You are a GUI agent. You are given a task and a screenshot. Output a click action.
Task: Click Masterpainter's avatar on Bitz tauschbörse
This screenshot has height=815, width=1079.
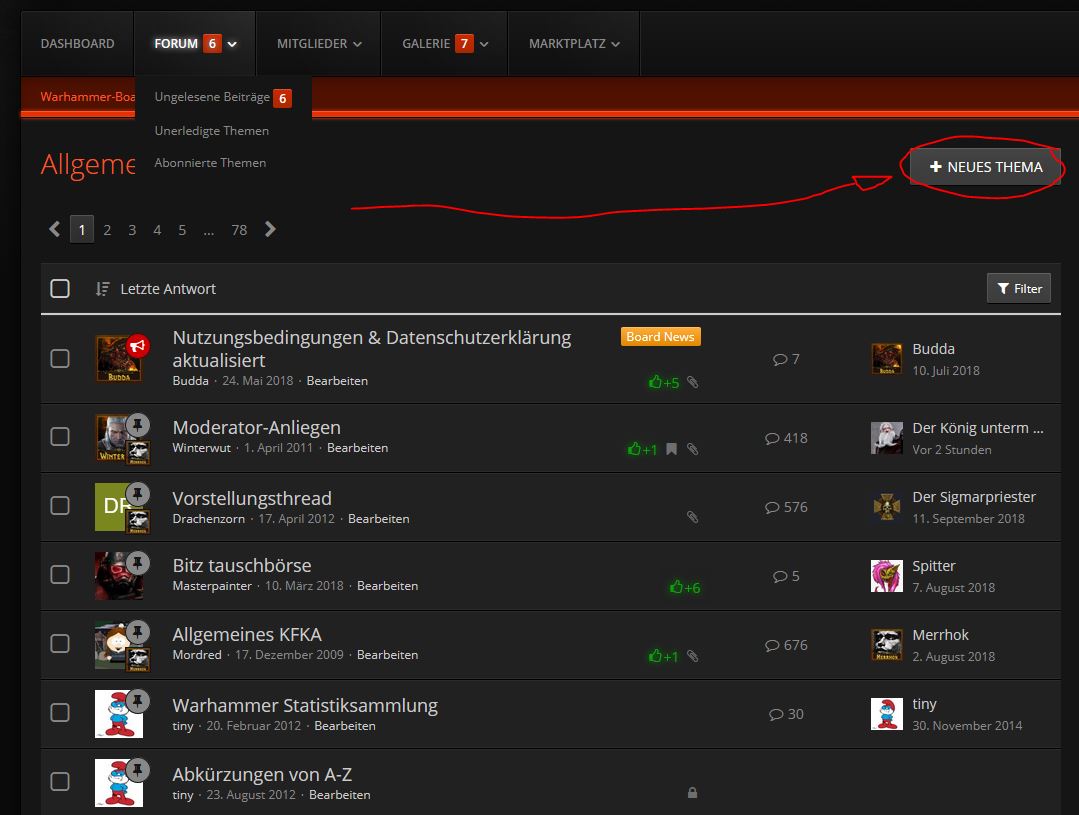click(118, 575)
